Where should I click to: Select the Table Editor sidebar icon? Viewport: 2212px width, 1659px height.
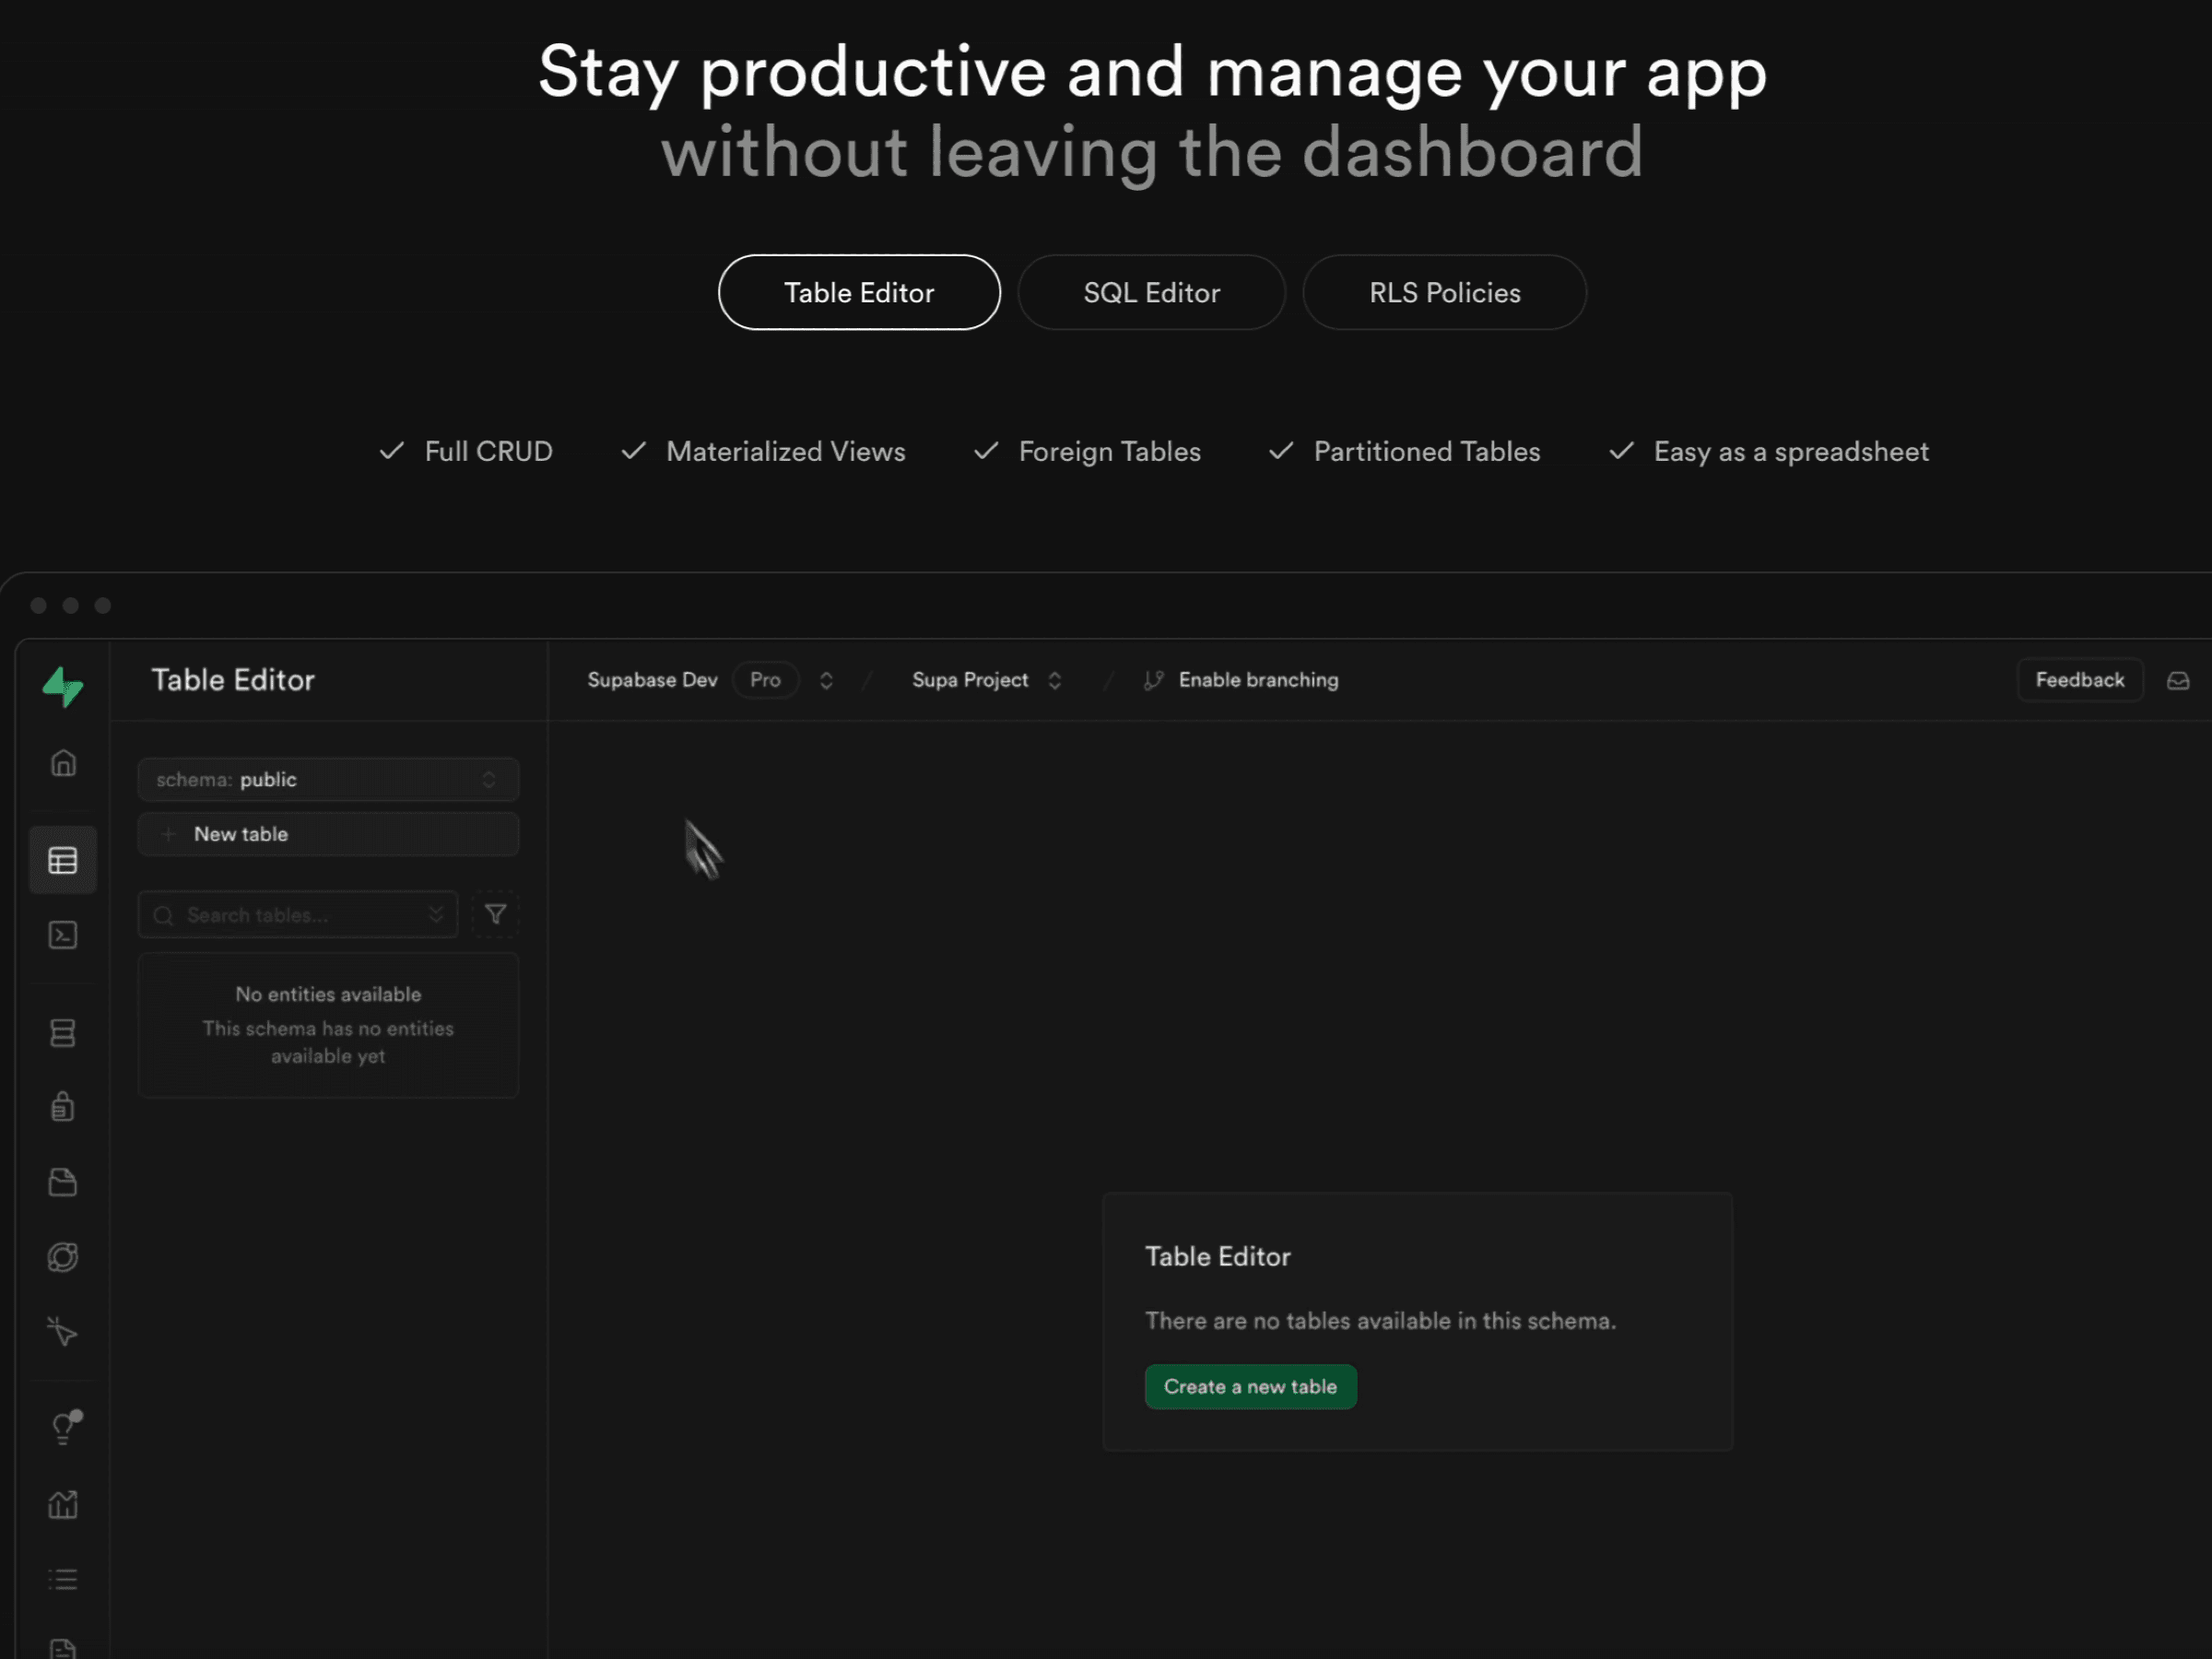pyautogui.click(x=63, y=860)
